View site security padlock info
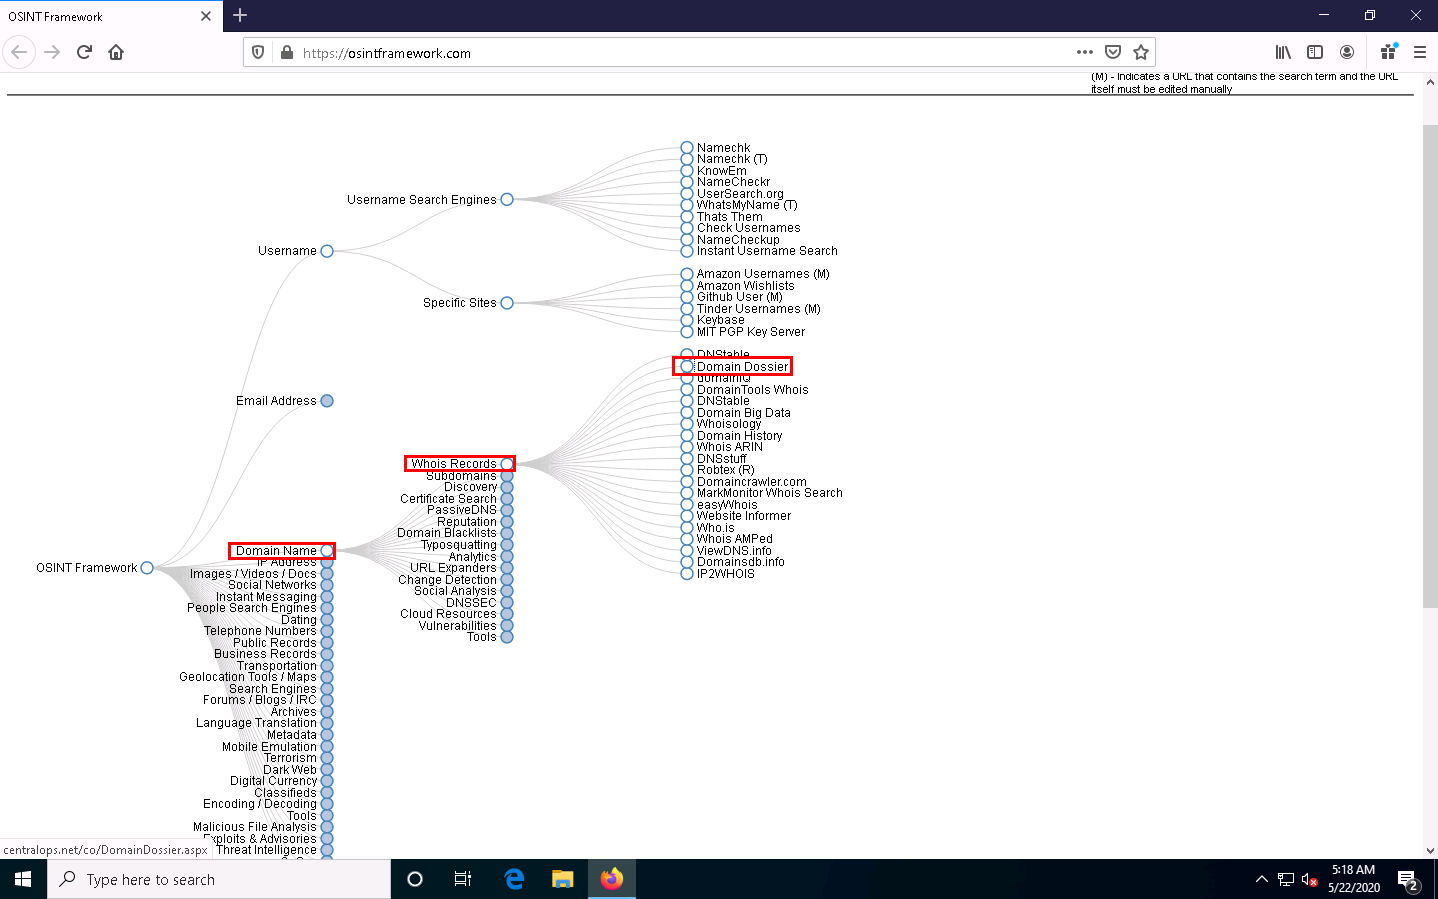1438x899 pixels. click(x=287, y=53)
